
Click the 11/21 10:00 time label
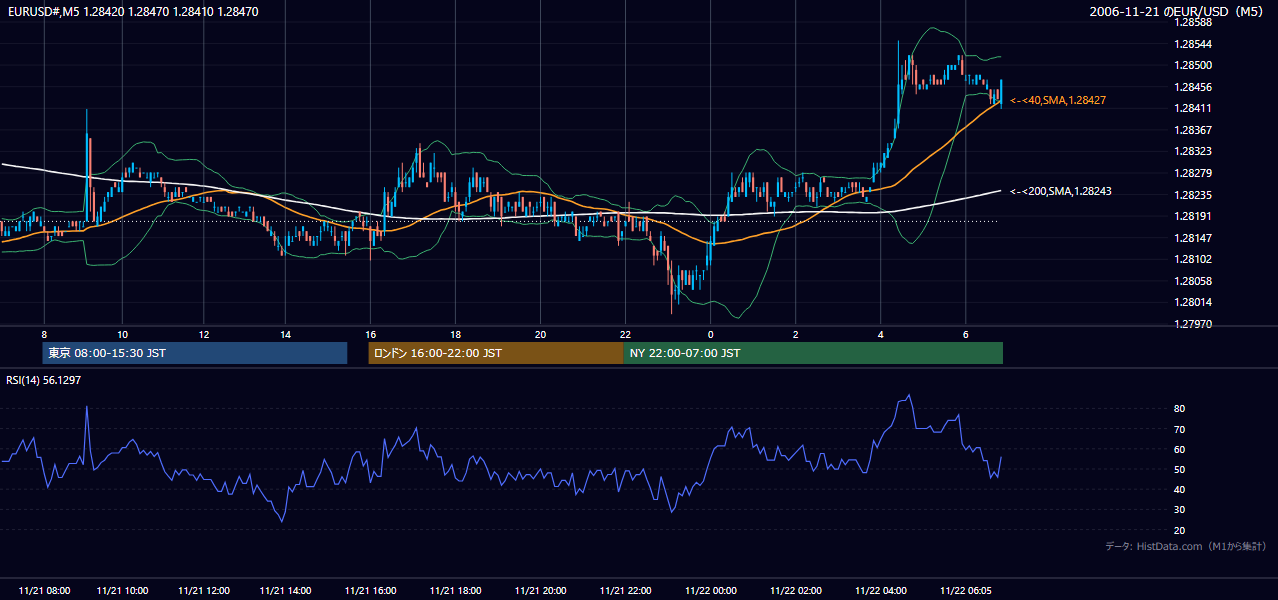(122, 590)
